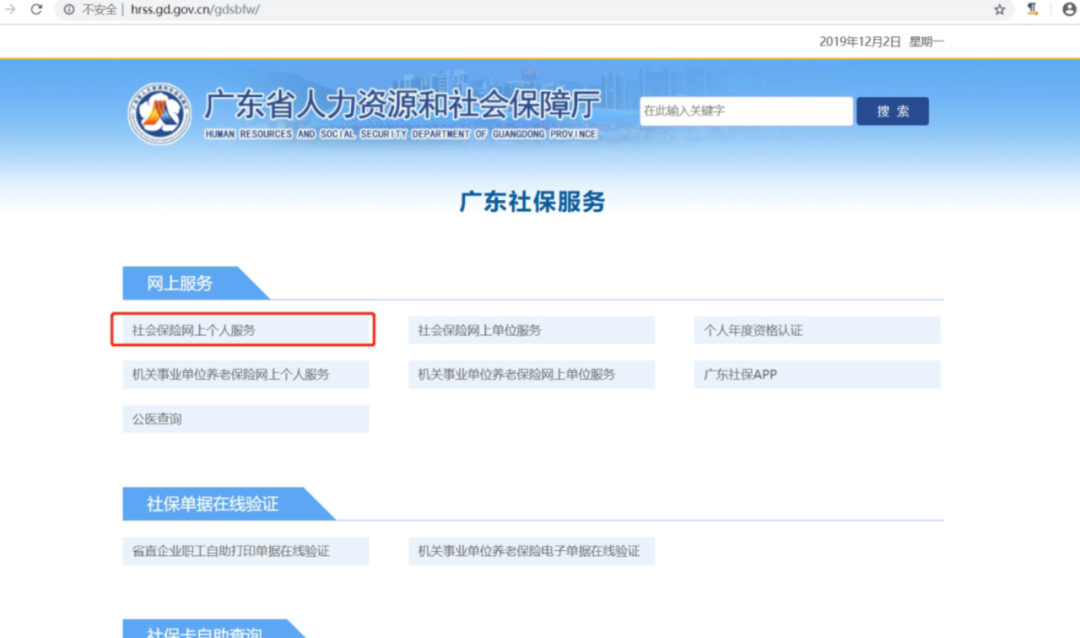Open 社会保险网上单位服务 service
1080x638 pixels.
(x=531, y=329)
